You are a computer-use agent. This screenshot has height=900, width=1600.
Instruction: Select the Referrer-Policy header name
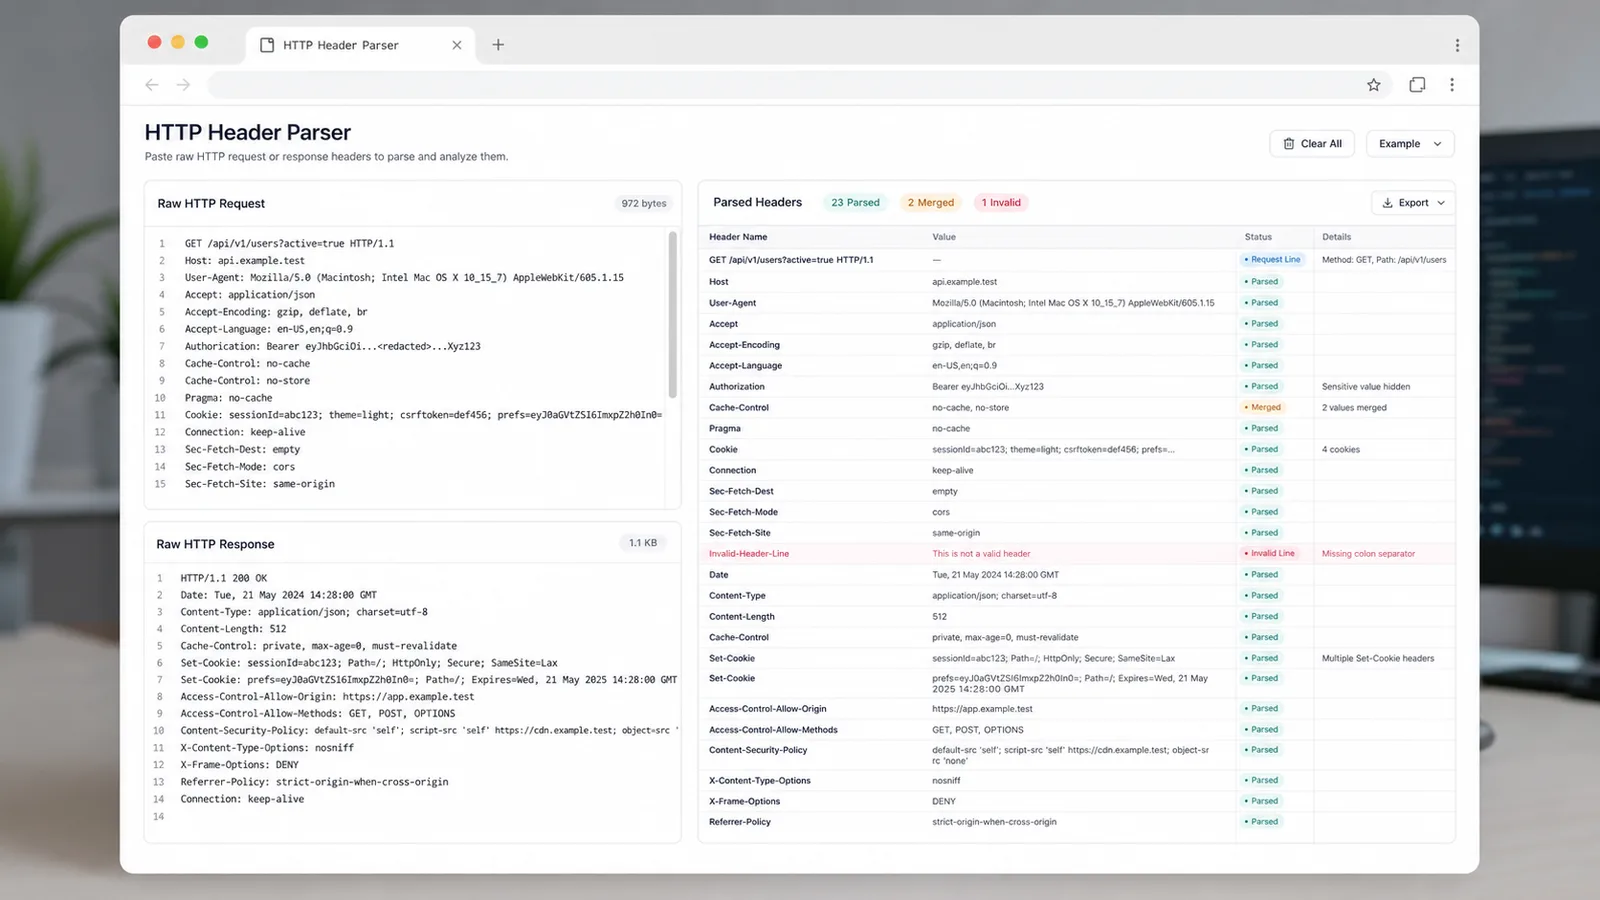(740, 822)
